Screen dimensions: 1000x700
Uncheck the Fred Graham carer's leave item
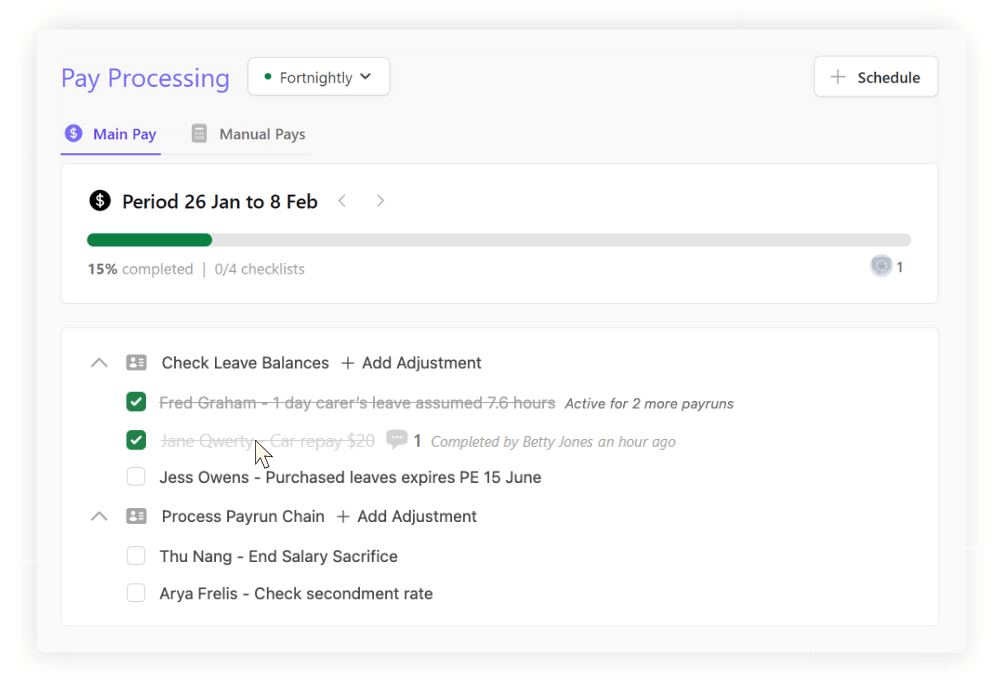pyautogui.click(x=136, y=402)
